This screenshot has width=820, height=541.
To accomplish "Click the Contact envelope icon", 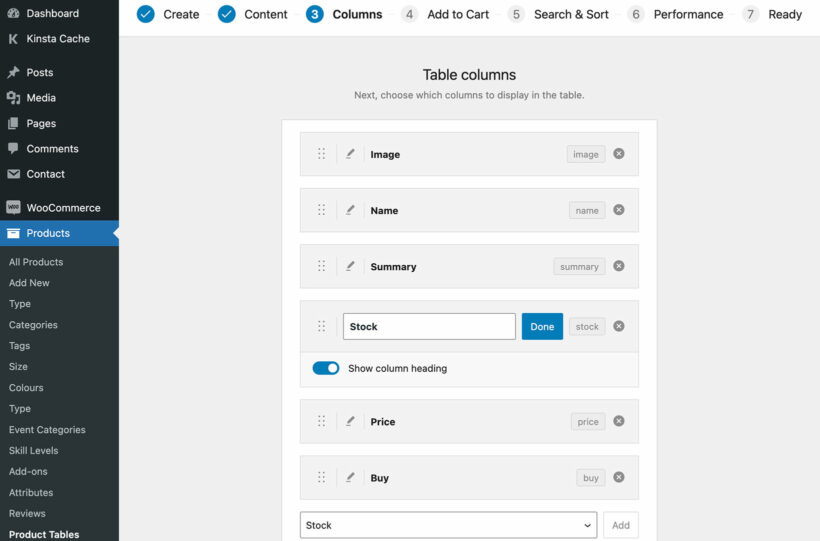I will (x=13, y=174).
